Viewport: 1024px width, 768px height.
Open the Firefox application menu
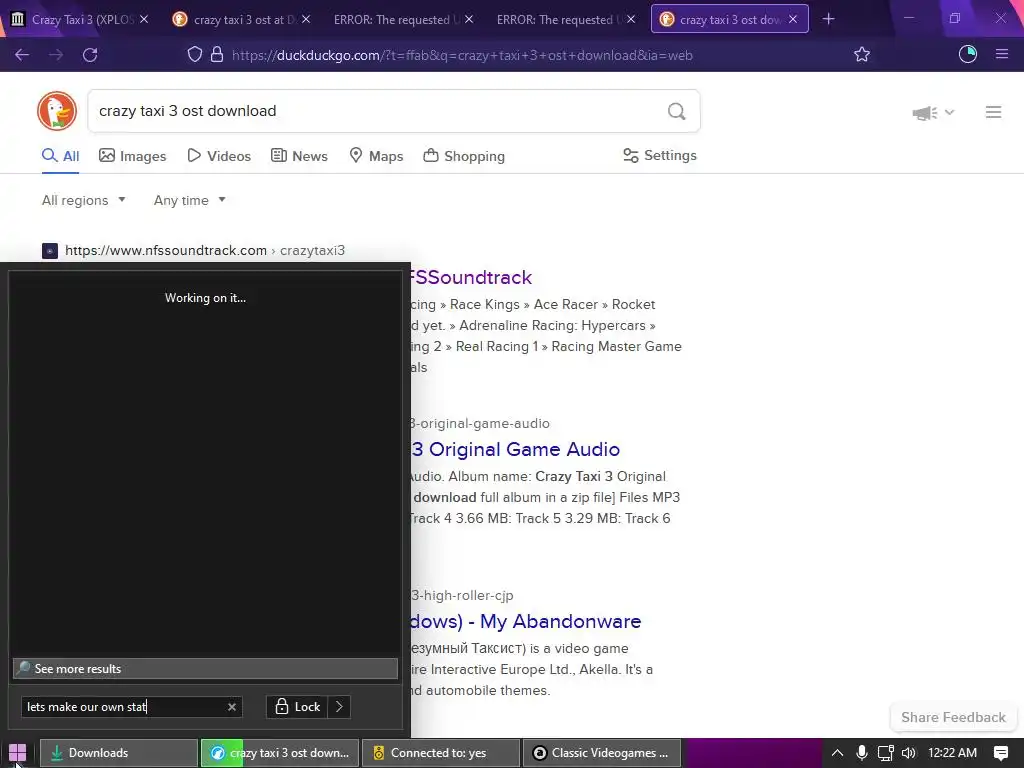pos(1002,55)
